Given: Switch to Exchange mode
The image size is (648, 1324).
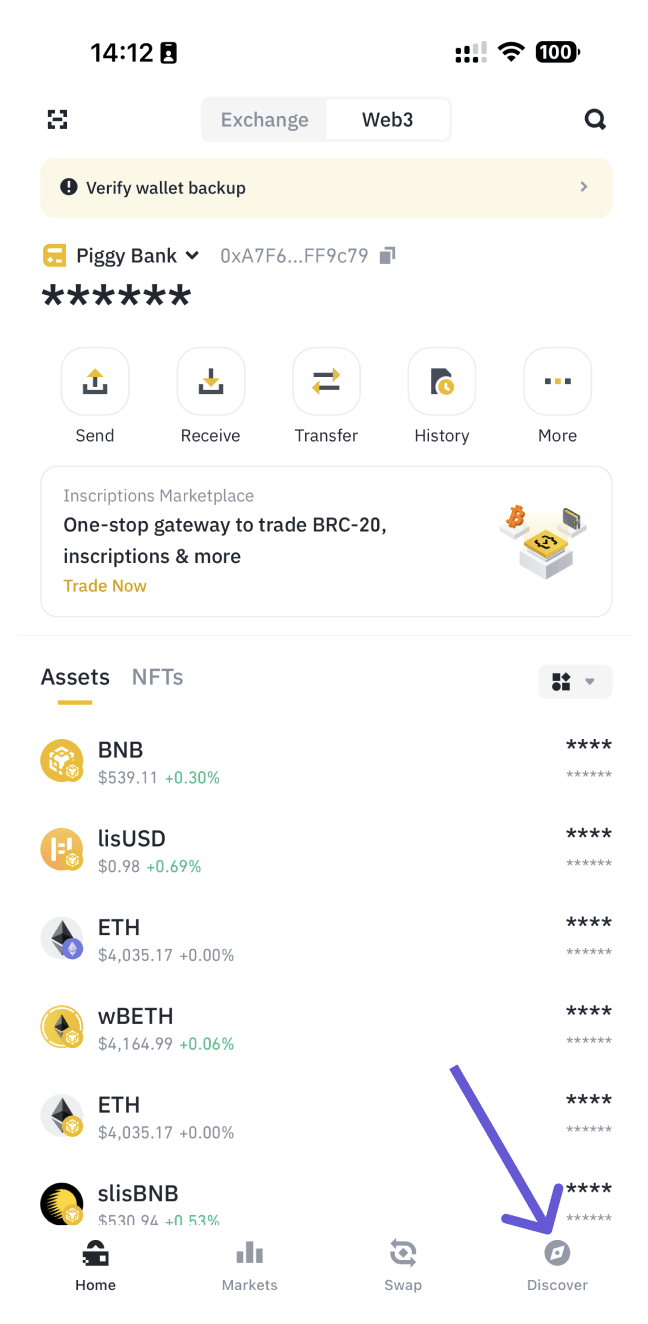Looking at the screenshot, I should [265, 120].
